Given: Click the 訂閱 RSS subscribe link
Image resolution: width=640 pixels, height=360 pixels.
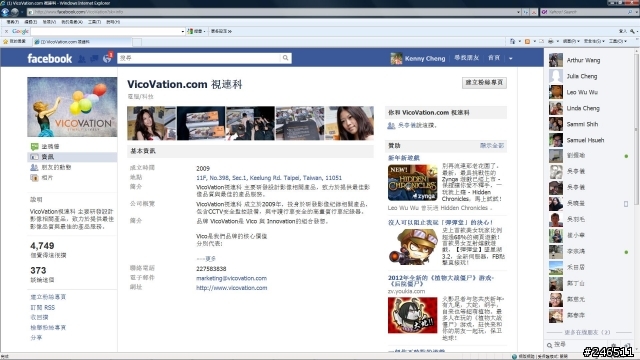Looking at the screenshot, I should tap(42, 307).
